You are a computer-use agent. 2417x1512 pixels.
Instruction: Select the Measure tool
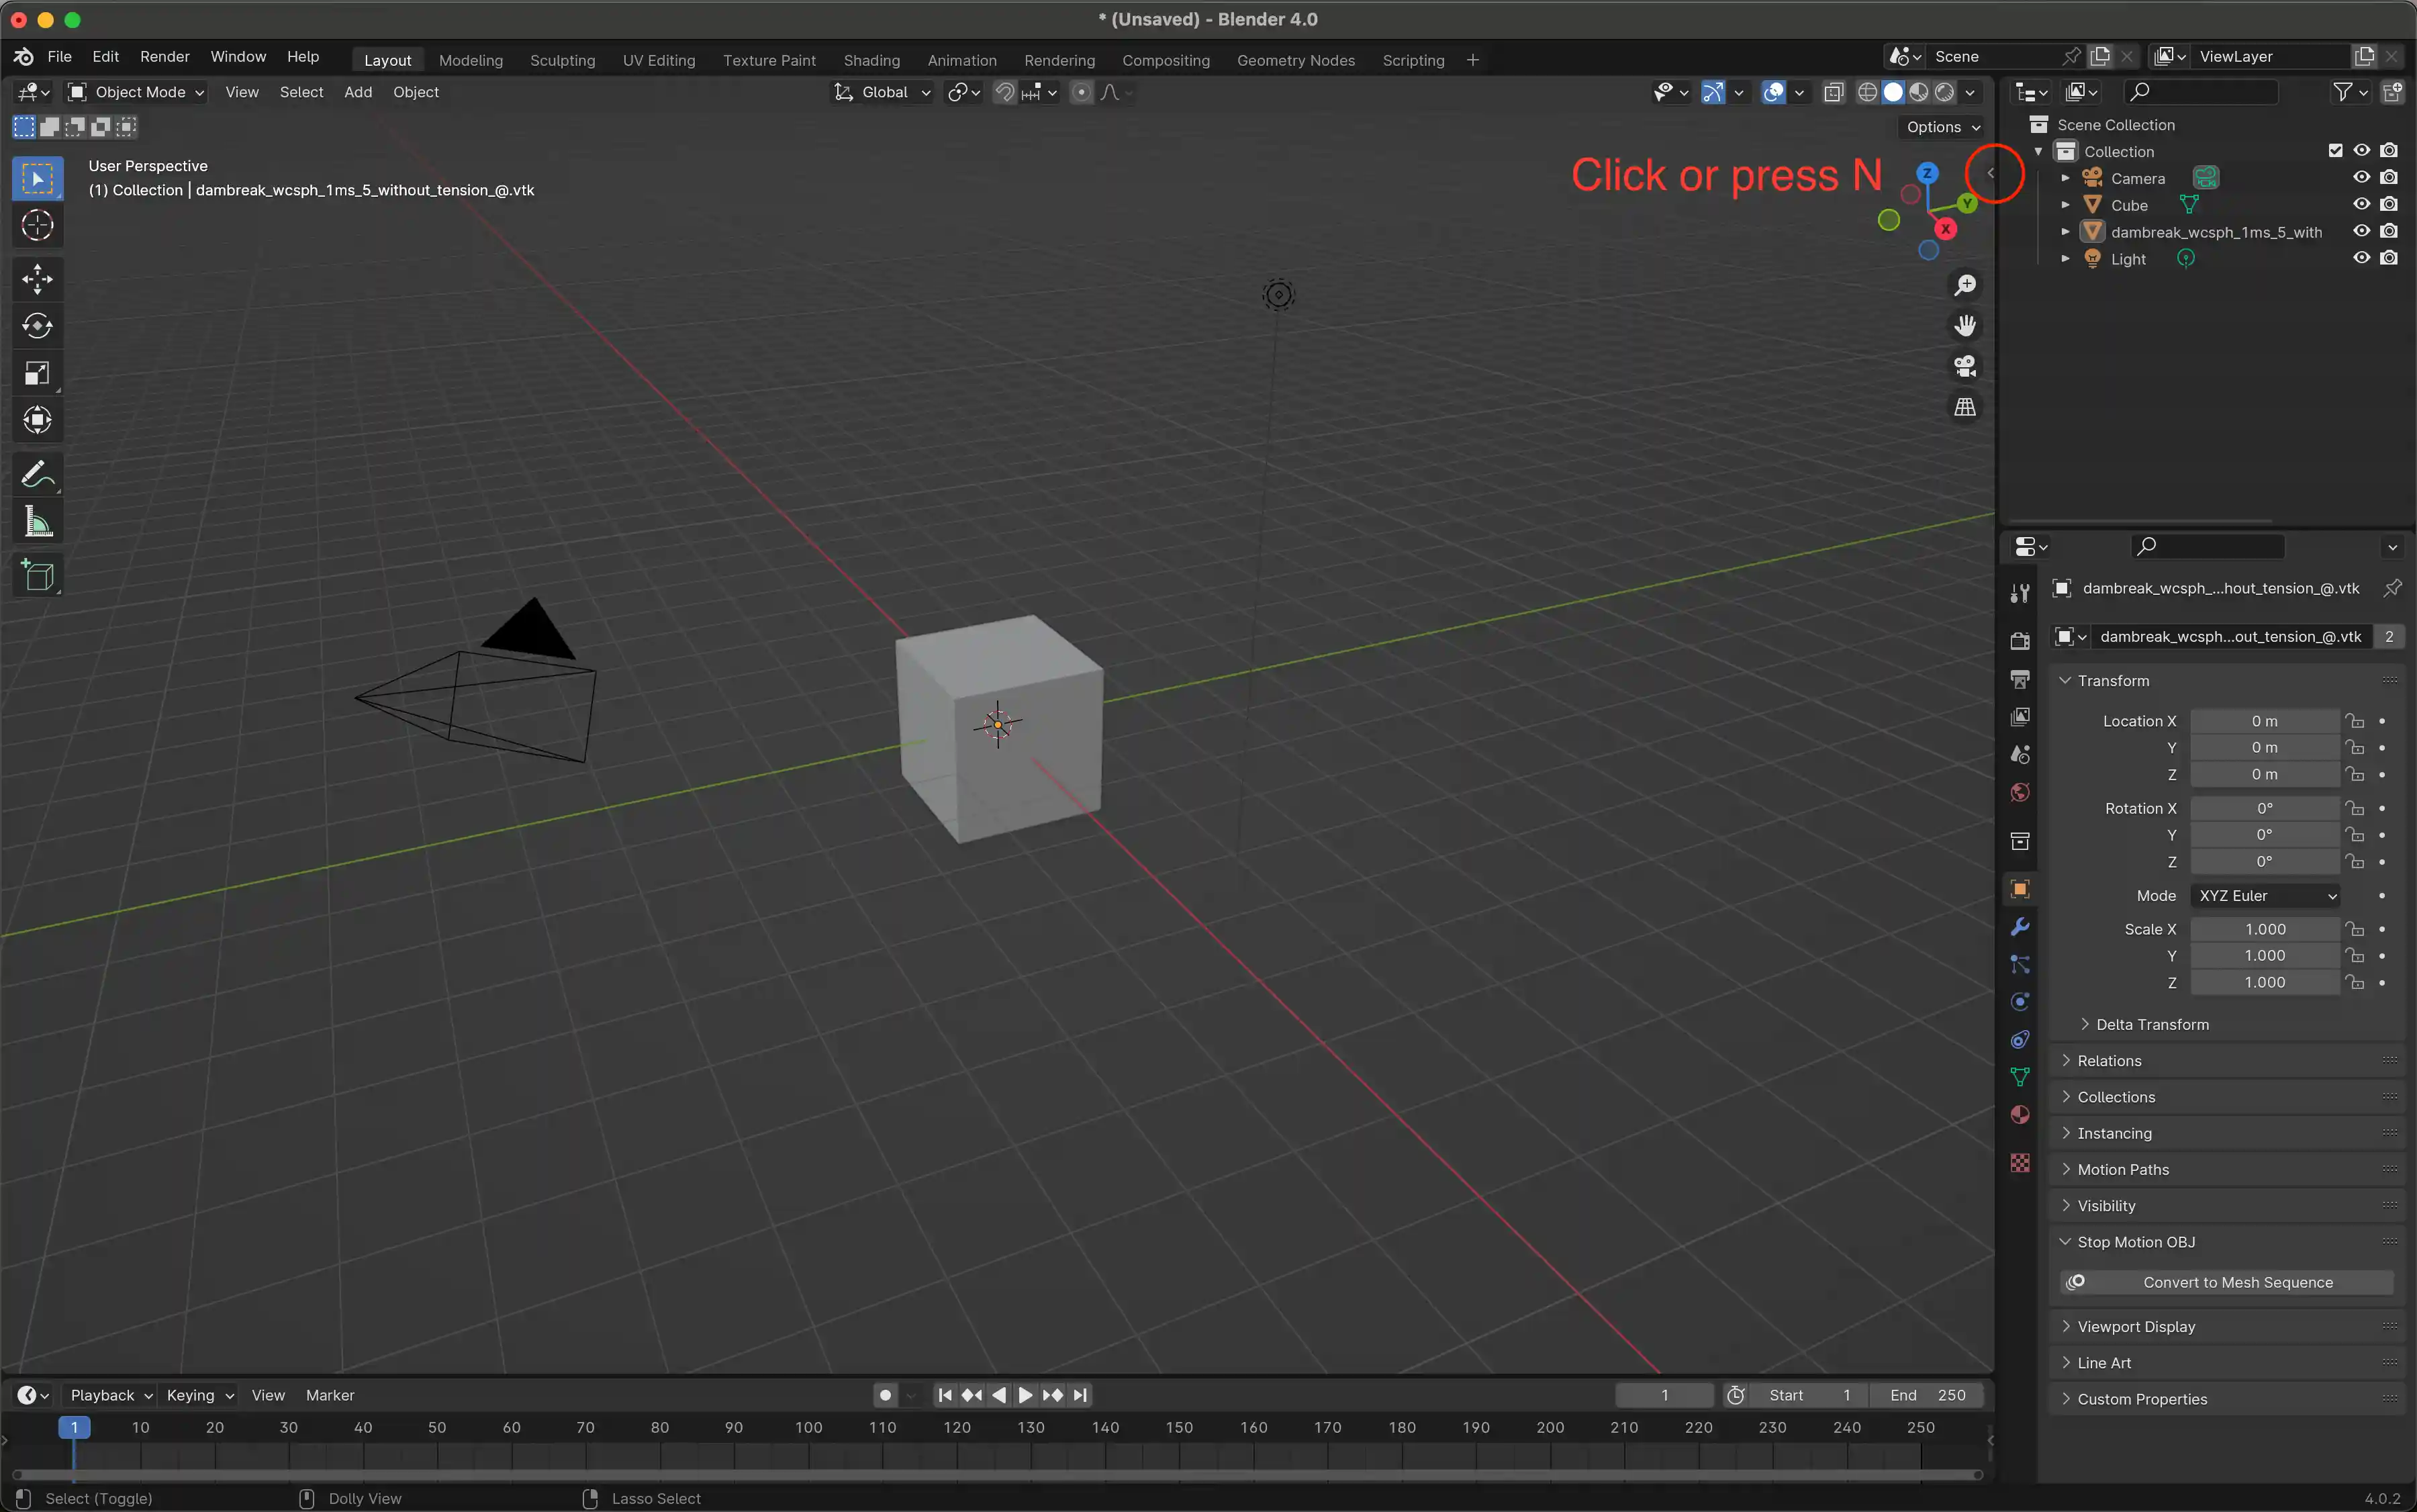coord(37,522)
